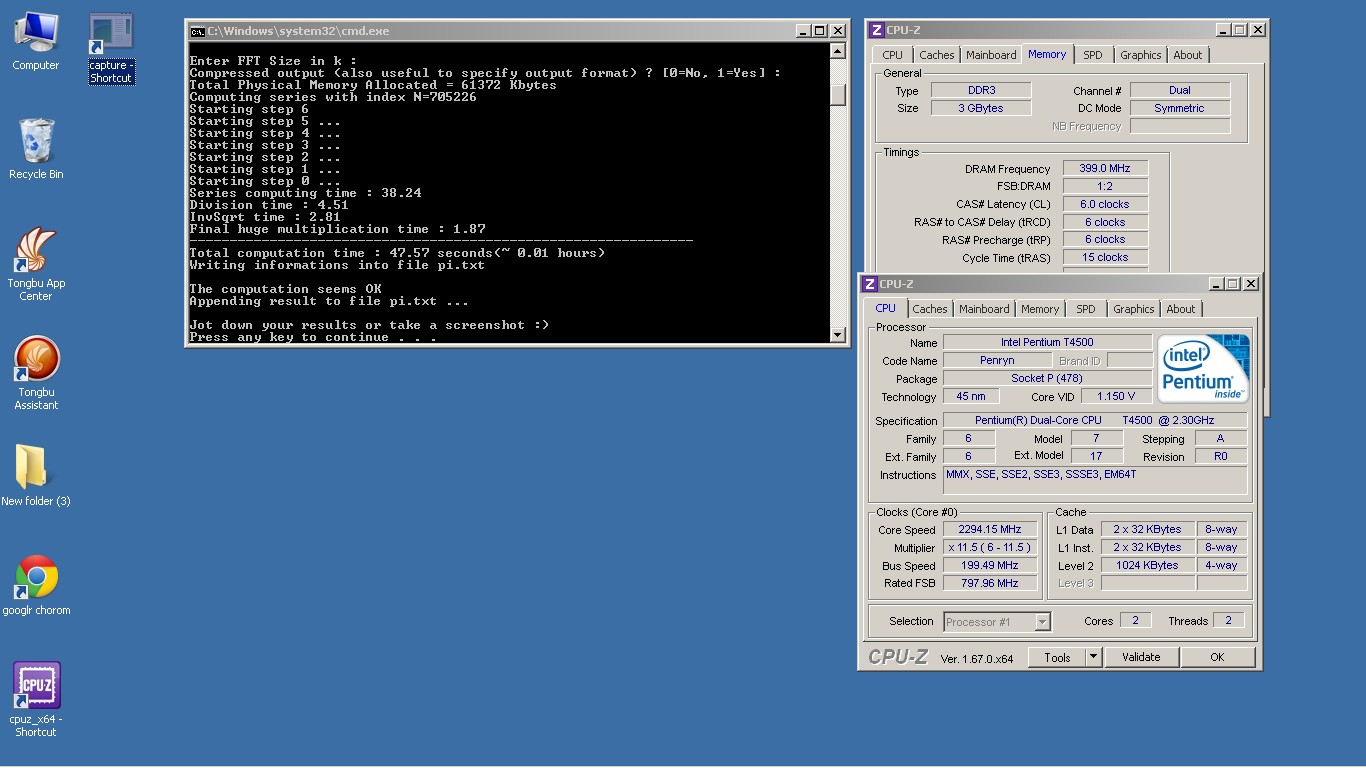Click the memory Size value 3 GBytes
This screenshot has width=1366, height=768.
981,108
